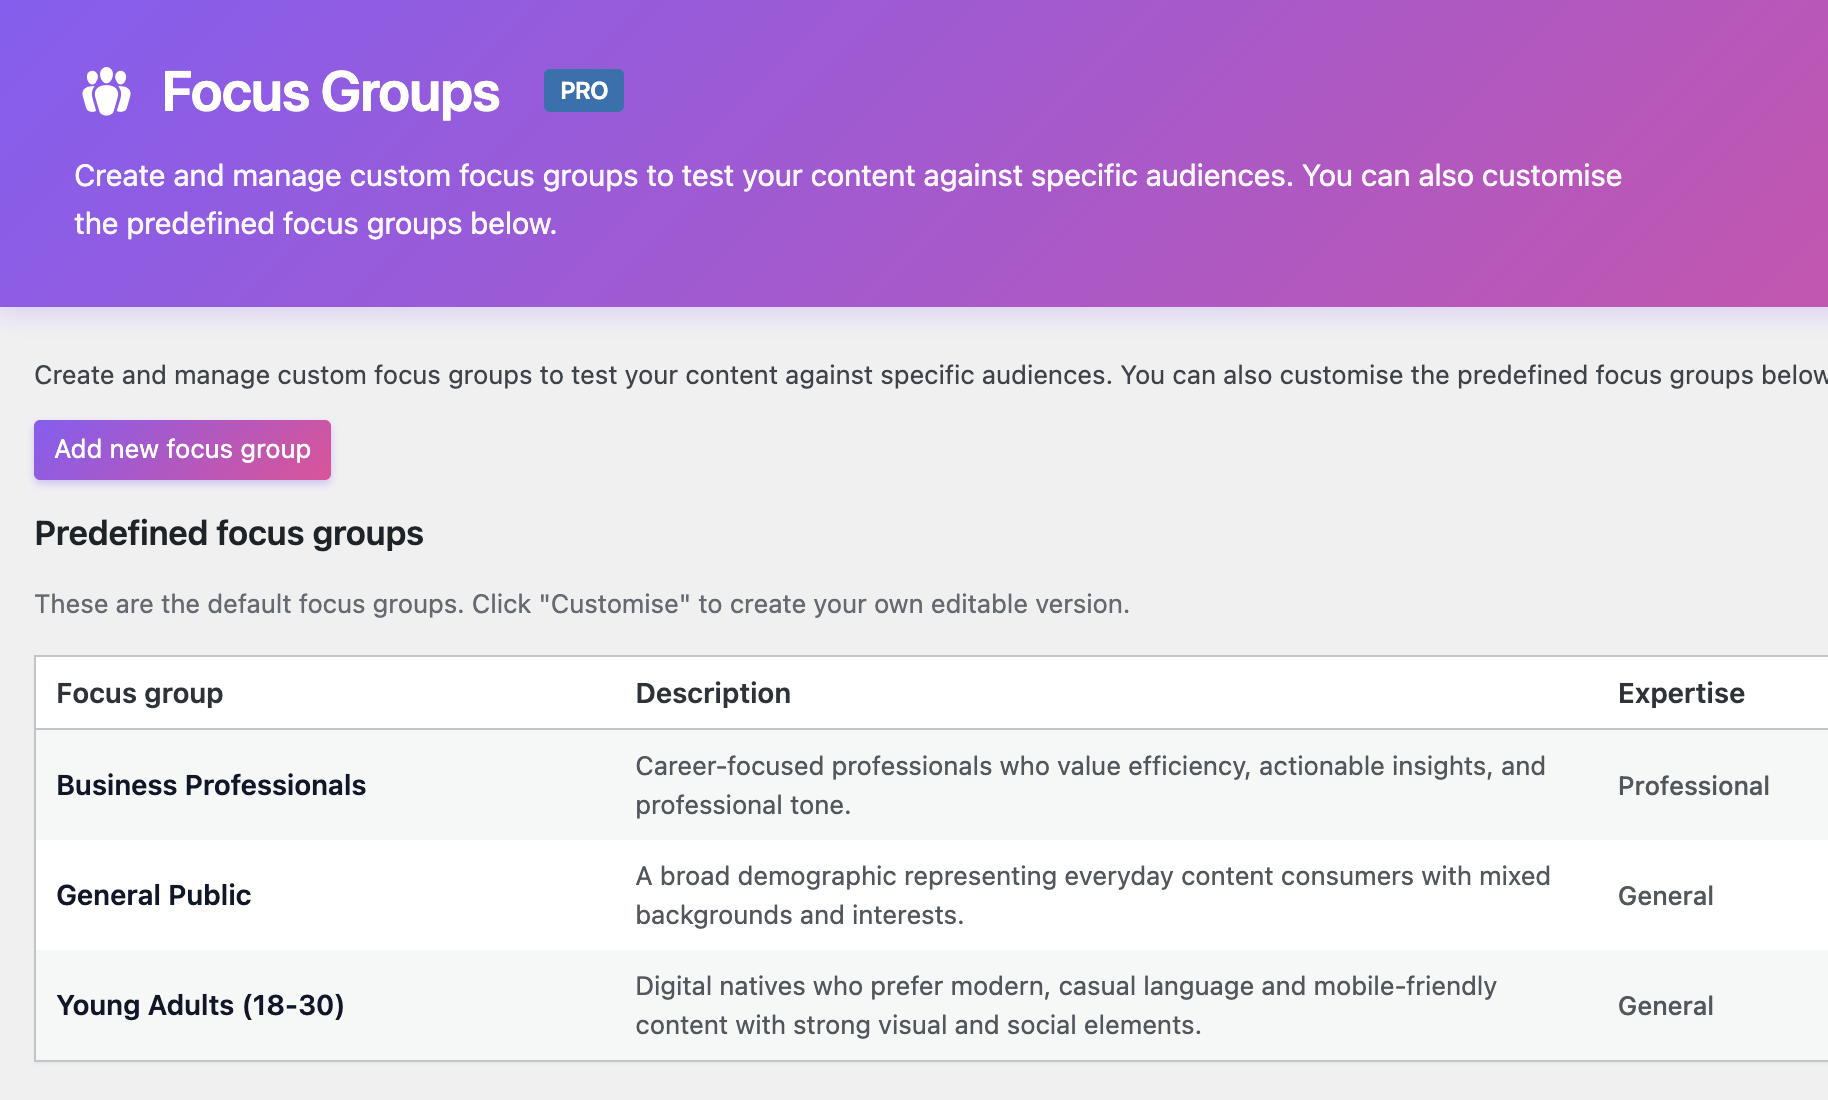Click the banner description about custom focus groups

click(x=848, y=199)
